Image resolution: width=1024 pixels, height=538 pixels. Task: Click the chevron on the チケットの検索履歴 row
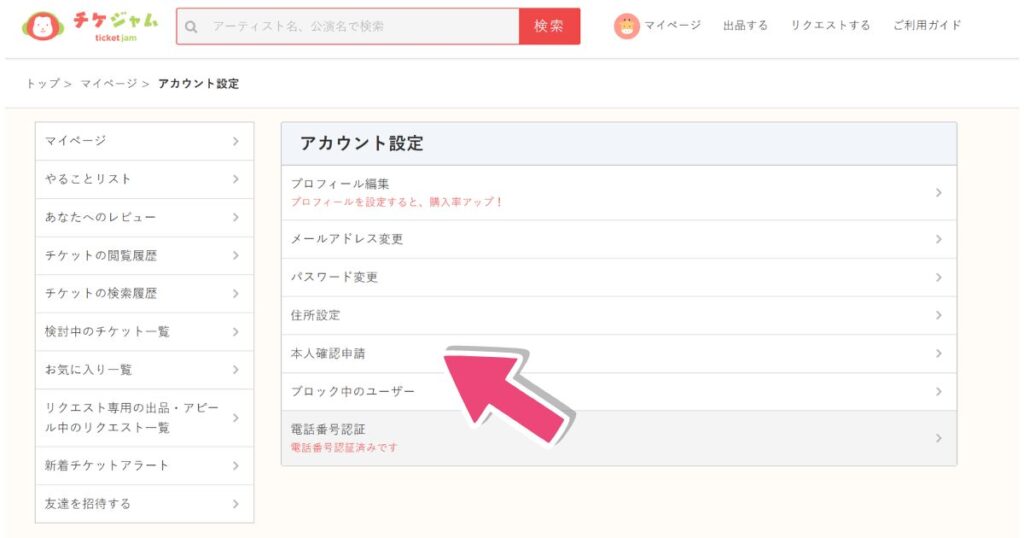236,294
